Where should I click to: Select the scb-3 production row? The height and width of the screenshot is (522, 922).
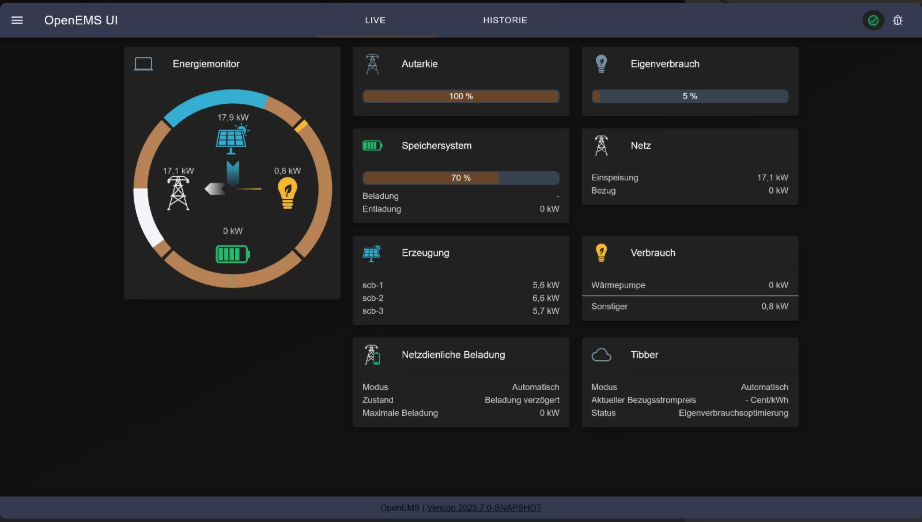click(x=461, y=311)
